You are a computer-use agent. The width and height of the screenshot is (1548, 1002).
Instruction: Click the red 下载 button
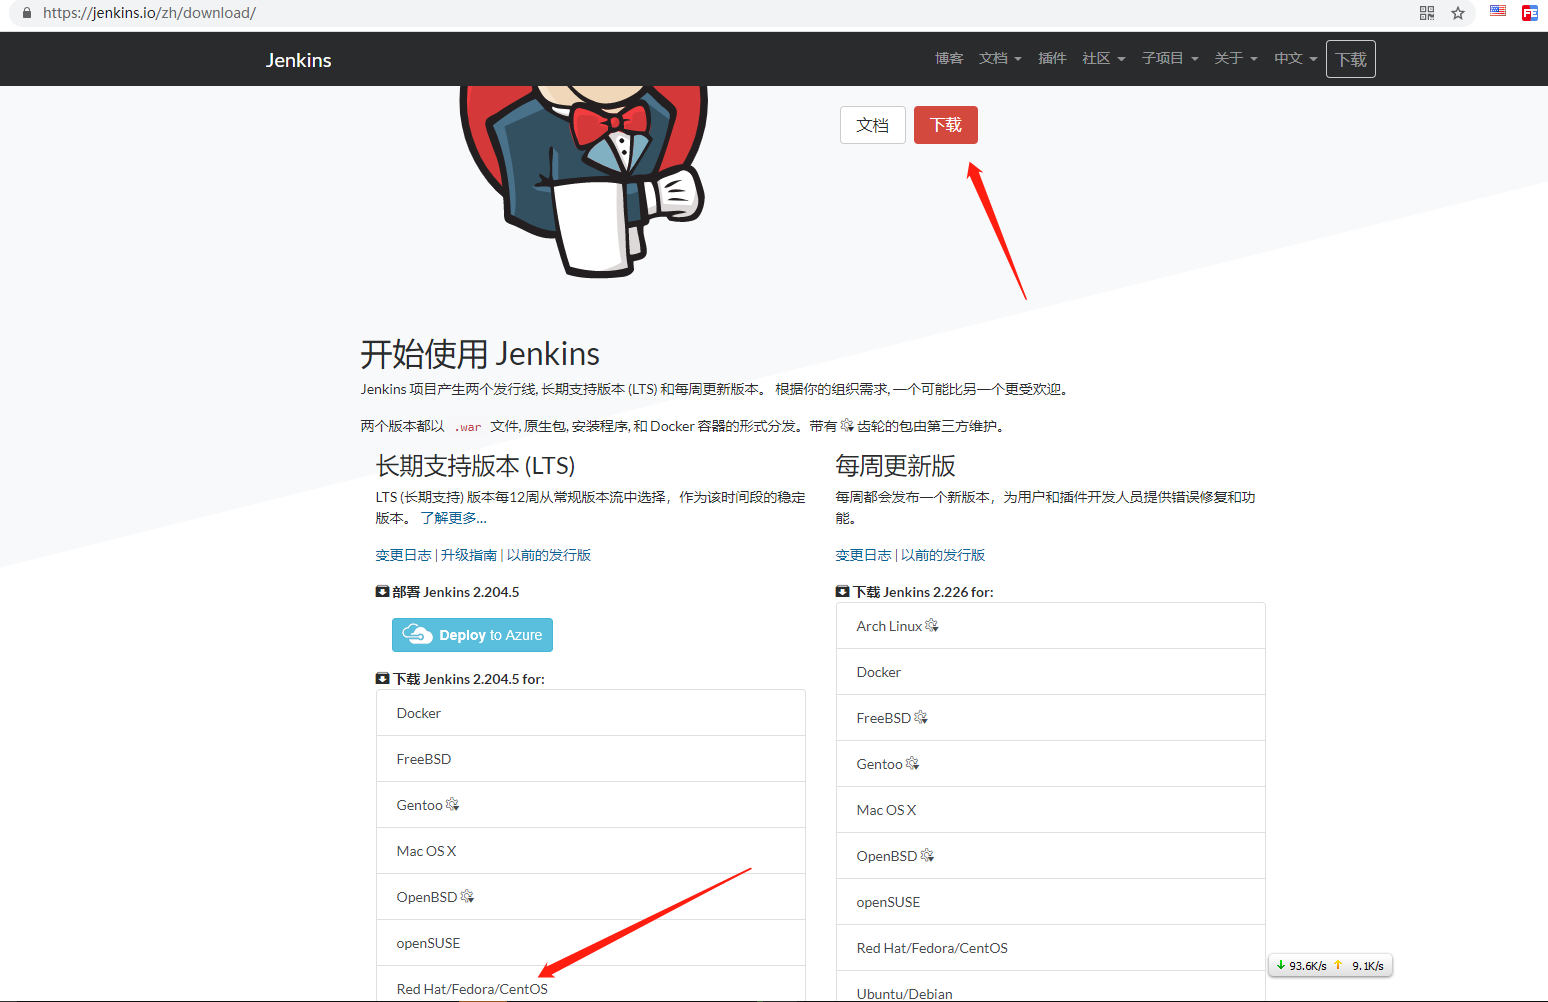pos(946,125)
